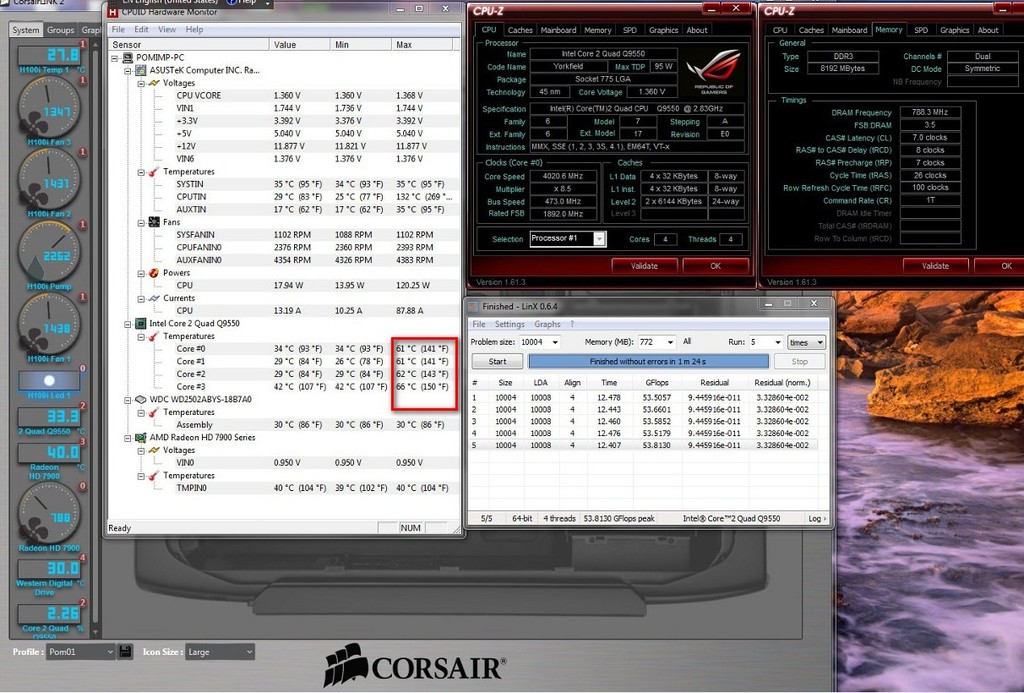
Task: Open the Icon Size dropdown
Action: click(220, 652)
